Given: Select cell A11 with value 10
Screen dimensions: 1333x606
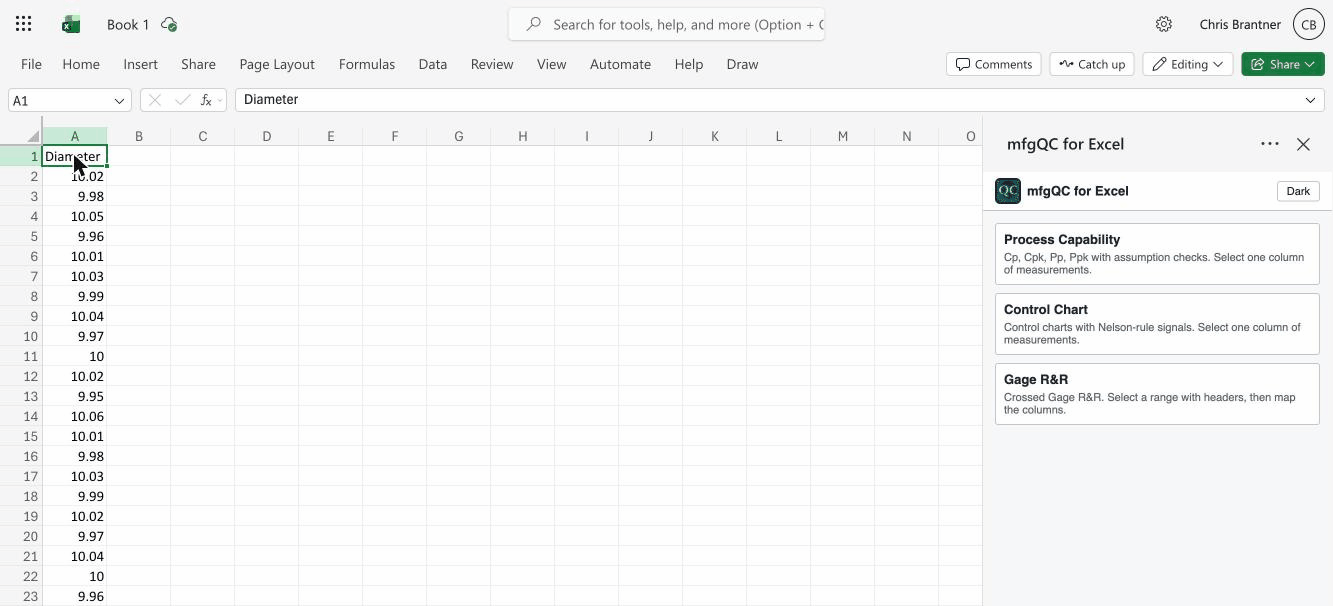Looking at the screenshot, I should point(75,356).
